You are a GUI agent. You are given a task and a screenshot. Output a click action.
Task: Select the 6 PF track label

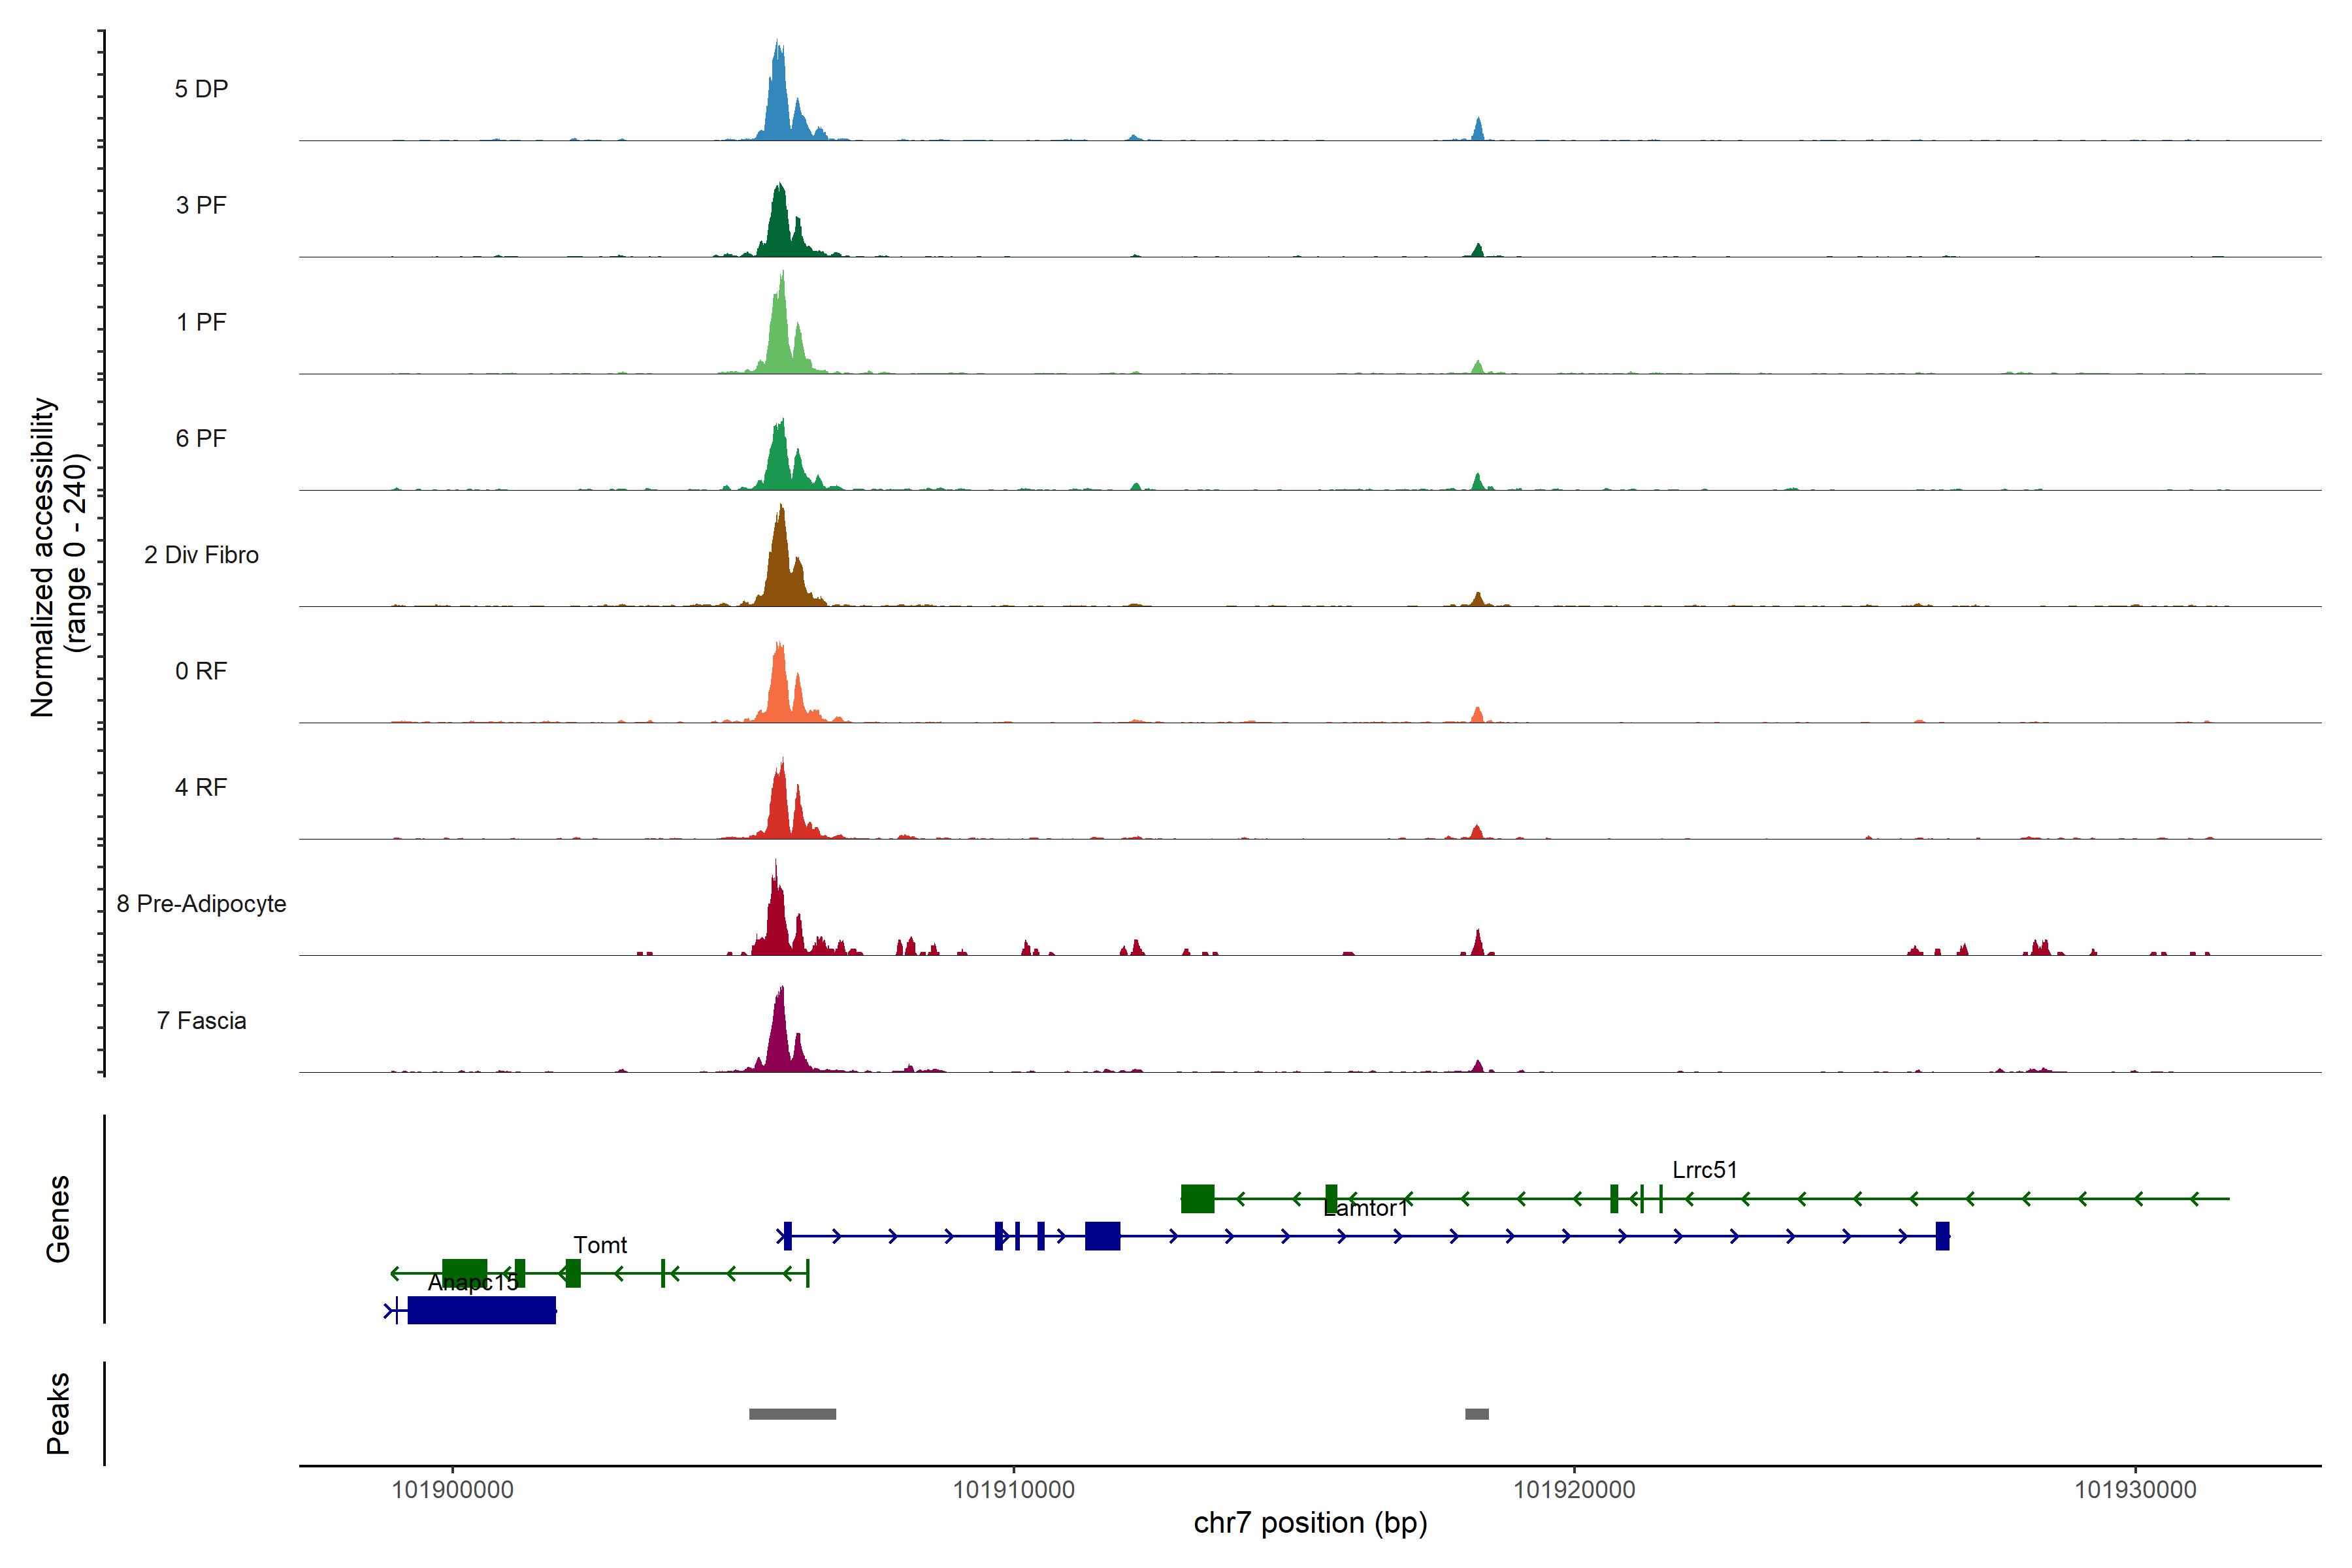tap(201, 438)
